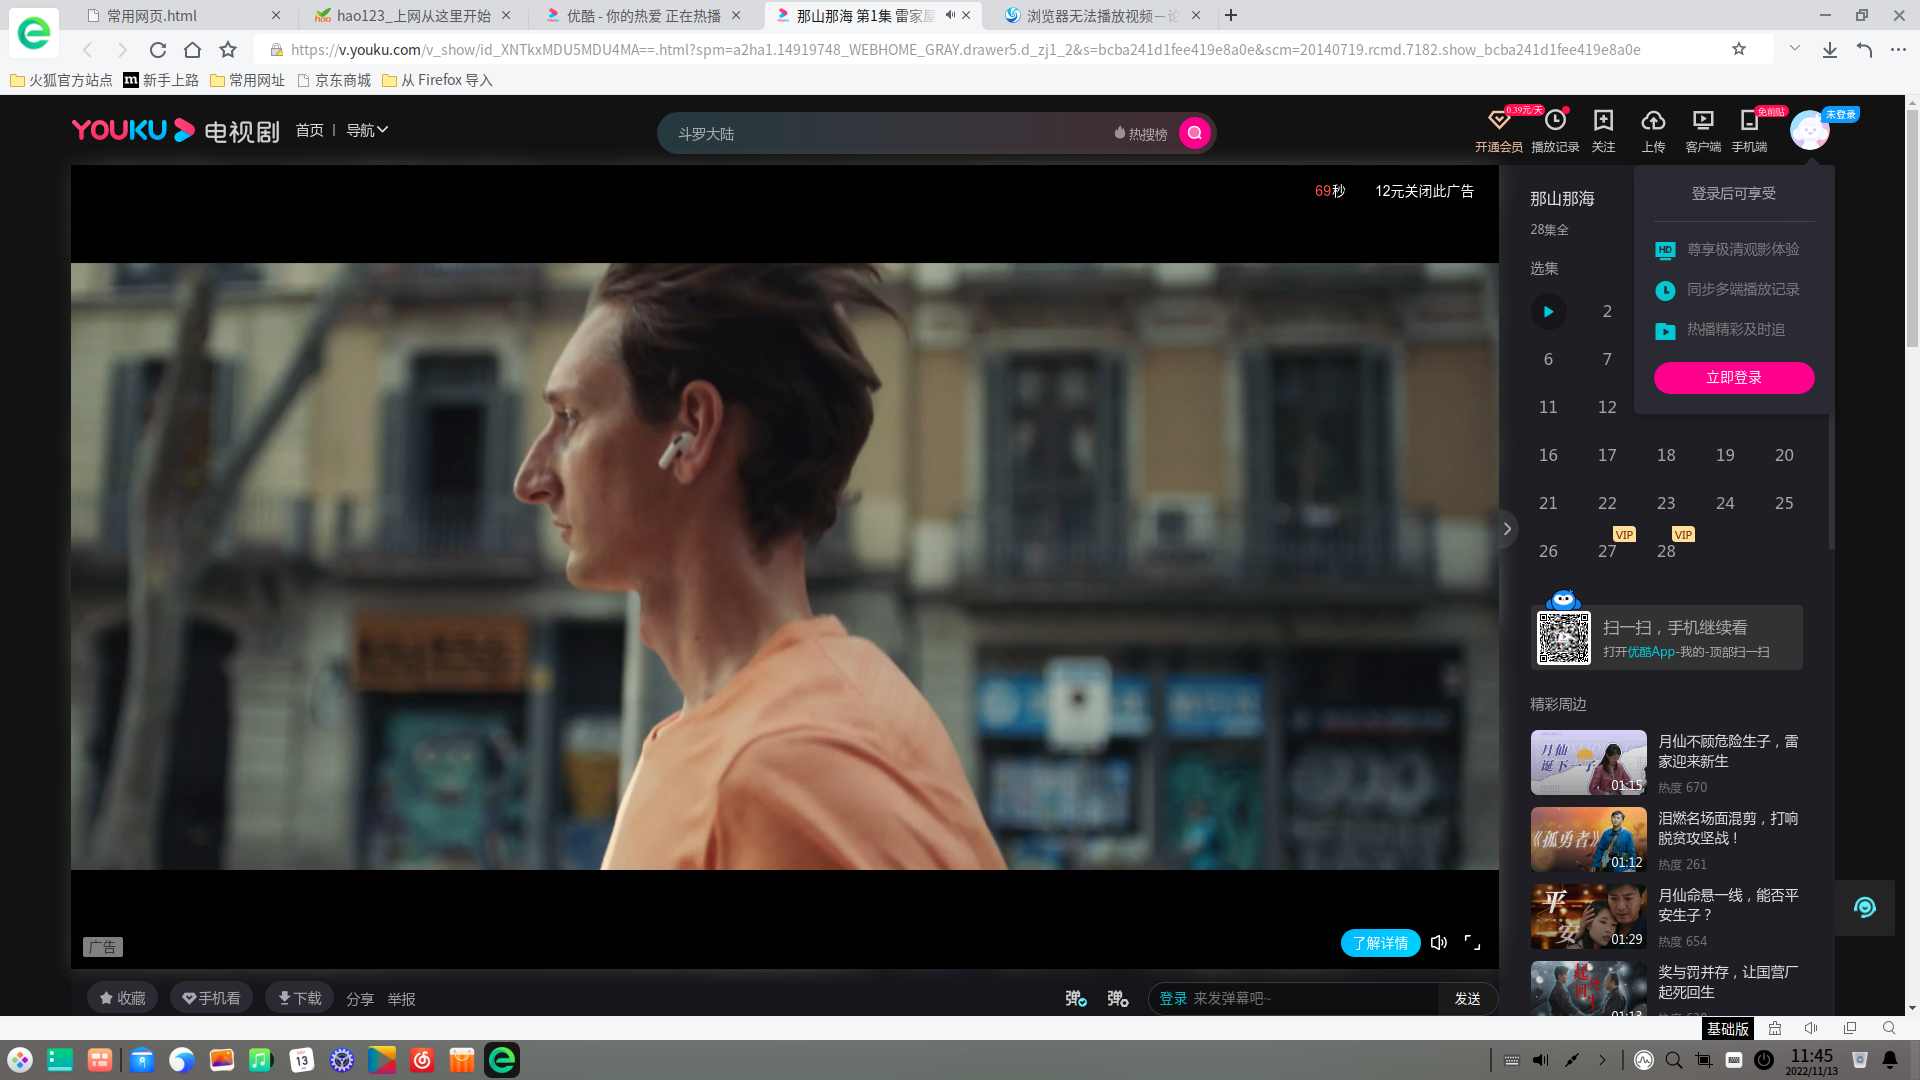
Task: Open the mobile app (手机端) icon
Action: [1749, 121]
